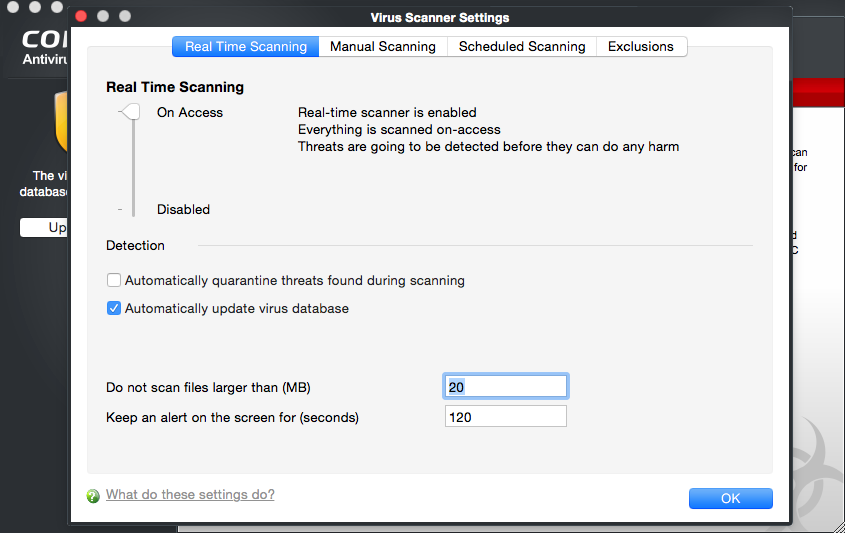The width and height of the screenshot is (845, 533).
Task: Close the Virus Scanner Settings dialog
Action: pos(81,16)
